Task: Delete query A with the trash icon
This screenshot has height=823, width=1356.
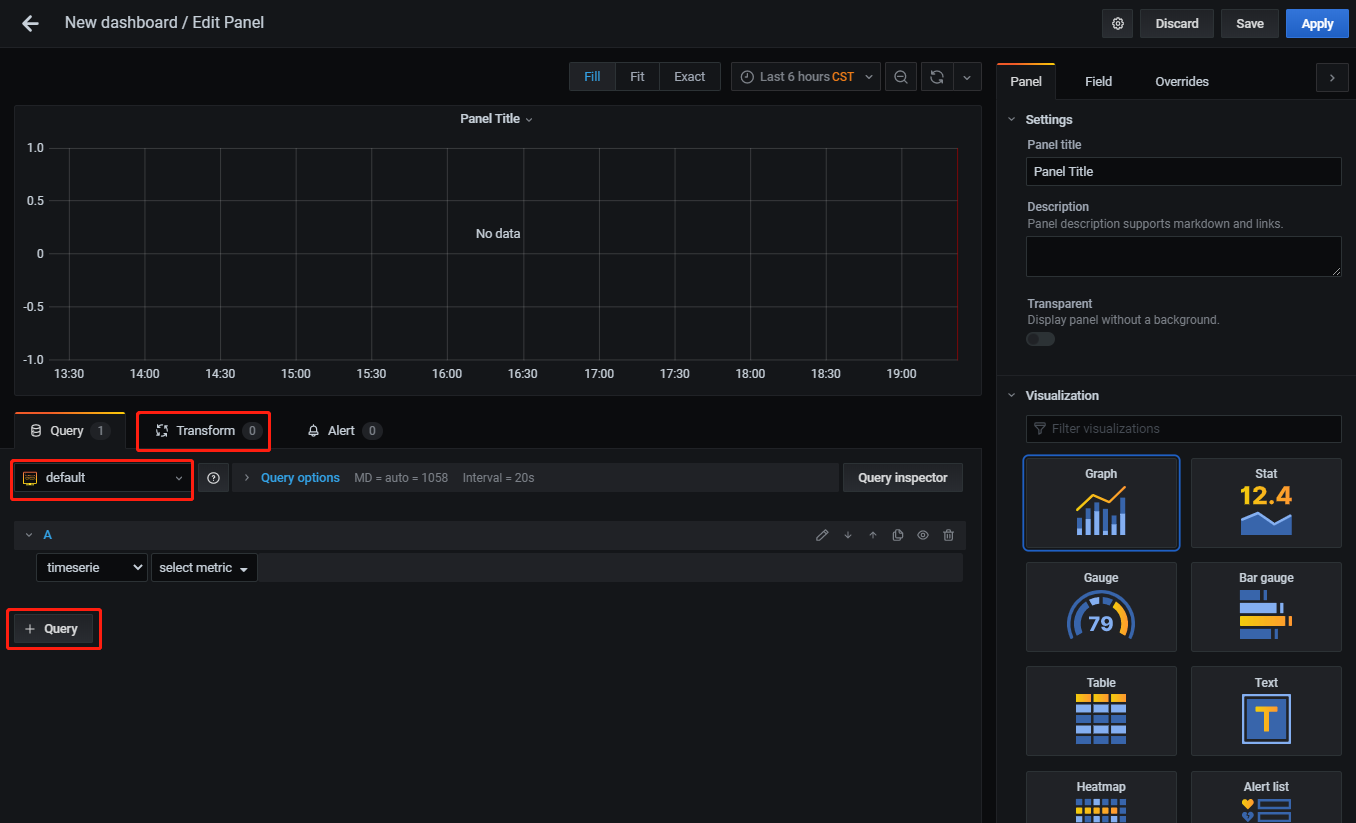Action: tap(948, 535)
